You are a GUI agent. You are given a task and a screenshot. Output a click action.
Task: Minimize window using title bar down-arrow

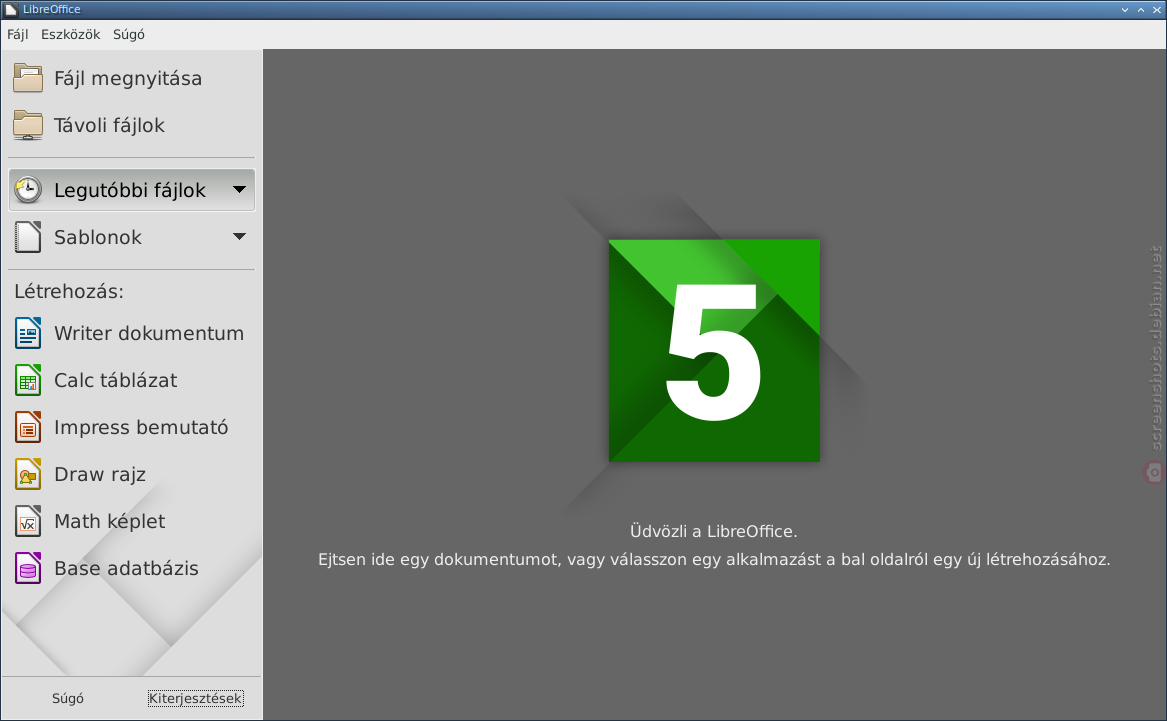[1125, 10]
